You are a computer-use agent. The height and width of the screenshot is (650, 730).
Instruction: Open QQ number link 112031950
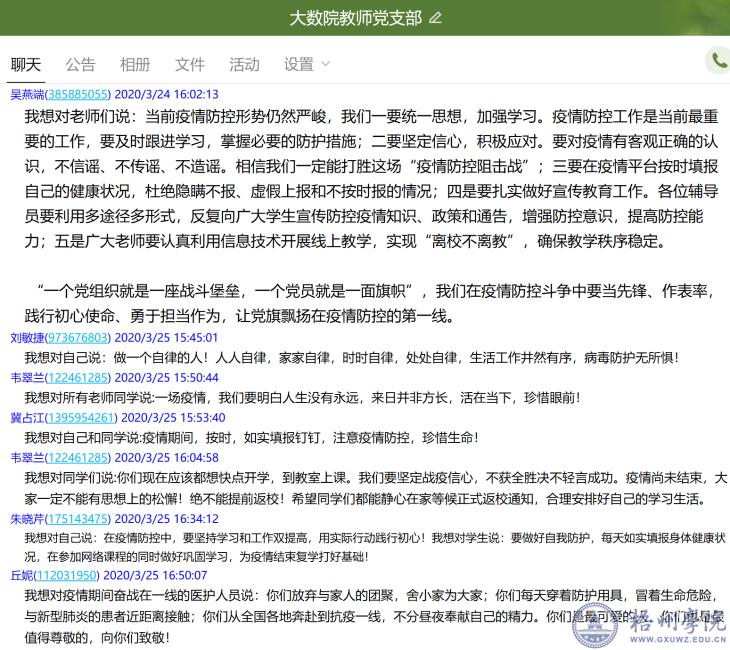pos(66,575)
